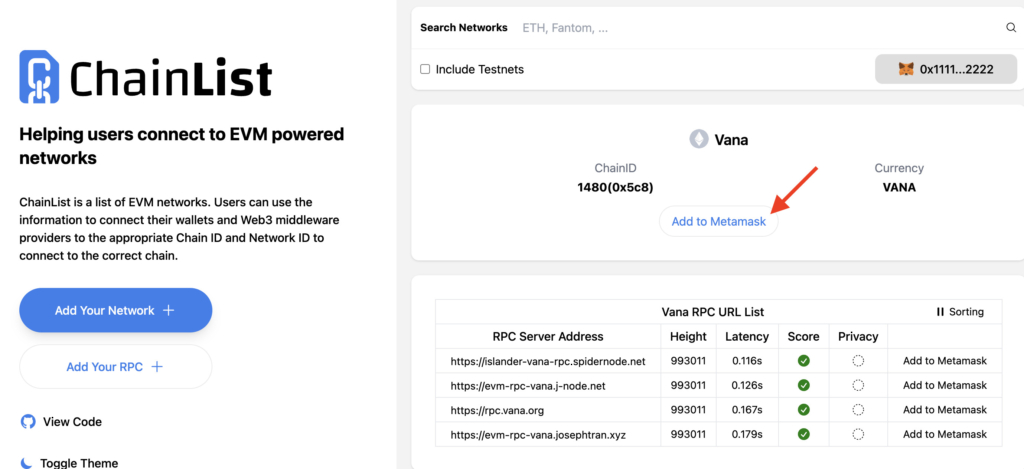Click the GitHub icon beside View Code
The width and height of the screenshot is (1024, 469).
(27, 421)
